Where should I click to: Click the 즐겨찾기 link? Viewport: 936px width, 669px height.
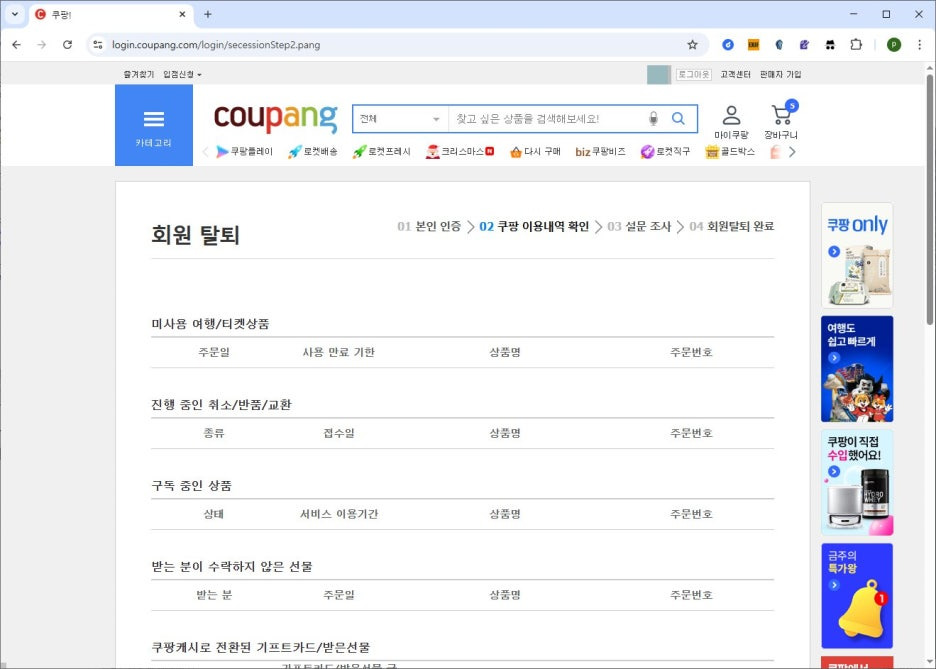tap(138, 75)
